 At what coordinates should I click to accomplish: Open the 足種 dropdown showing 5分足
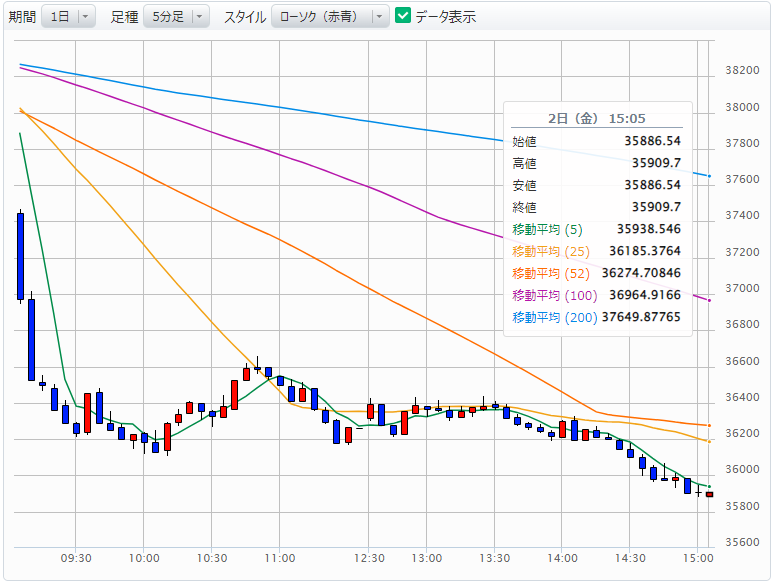click(x=176, y=17)
